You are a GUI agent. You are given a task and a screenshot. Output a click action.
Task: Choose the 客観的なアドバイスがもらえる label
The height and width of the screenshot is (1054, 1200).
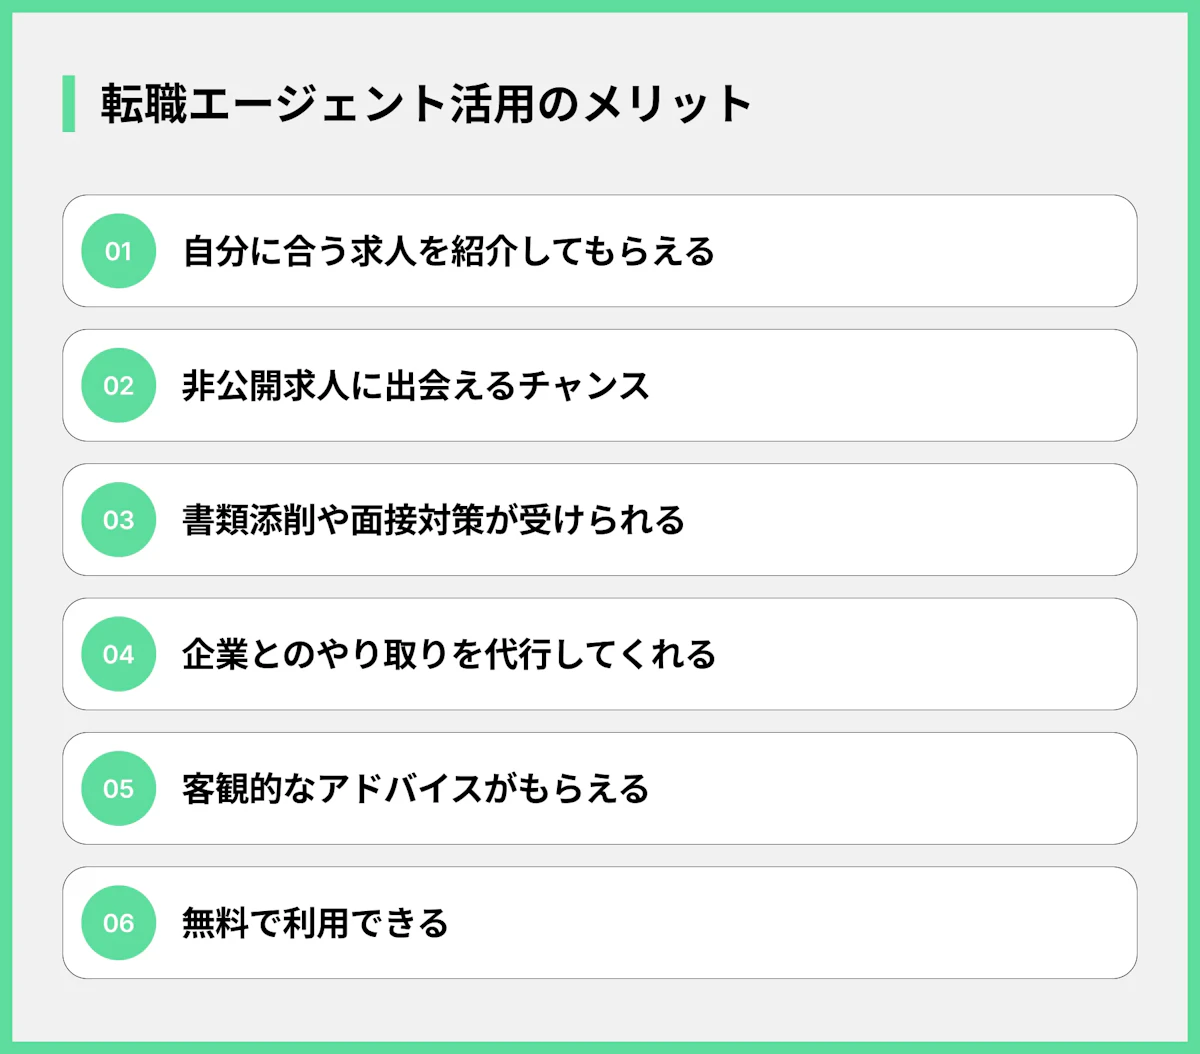point(415,788)
